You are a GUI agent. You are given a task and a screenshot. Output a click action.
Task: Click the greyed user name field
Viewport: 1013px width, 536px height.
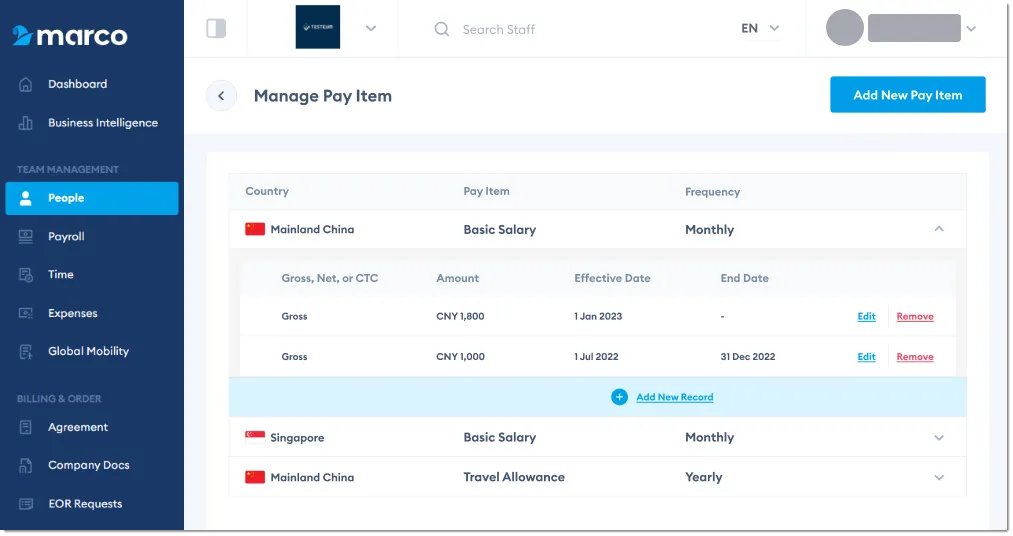click(914, 28)
